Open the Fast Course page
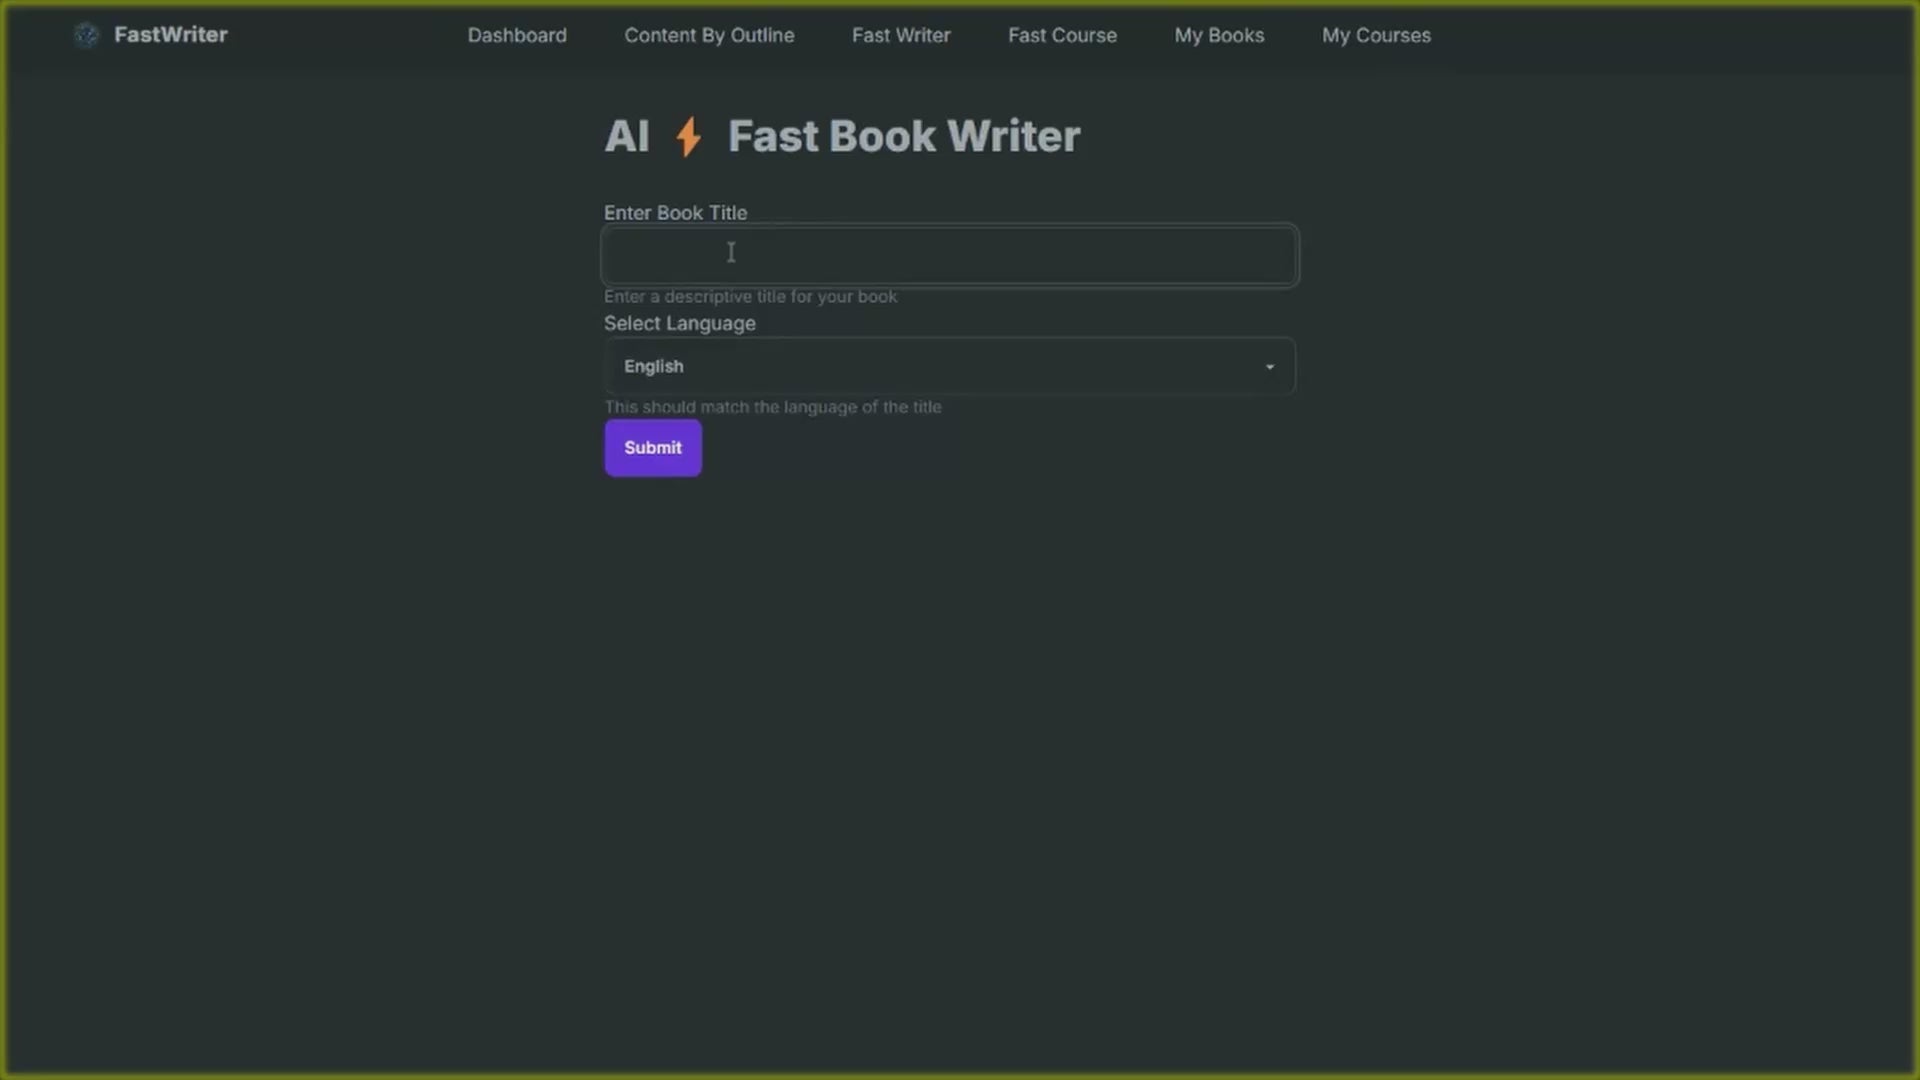This screenshot has width=1920, height=1080. tap(1062, 35)
